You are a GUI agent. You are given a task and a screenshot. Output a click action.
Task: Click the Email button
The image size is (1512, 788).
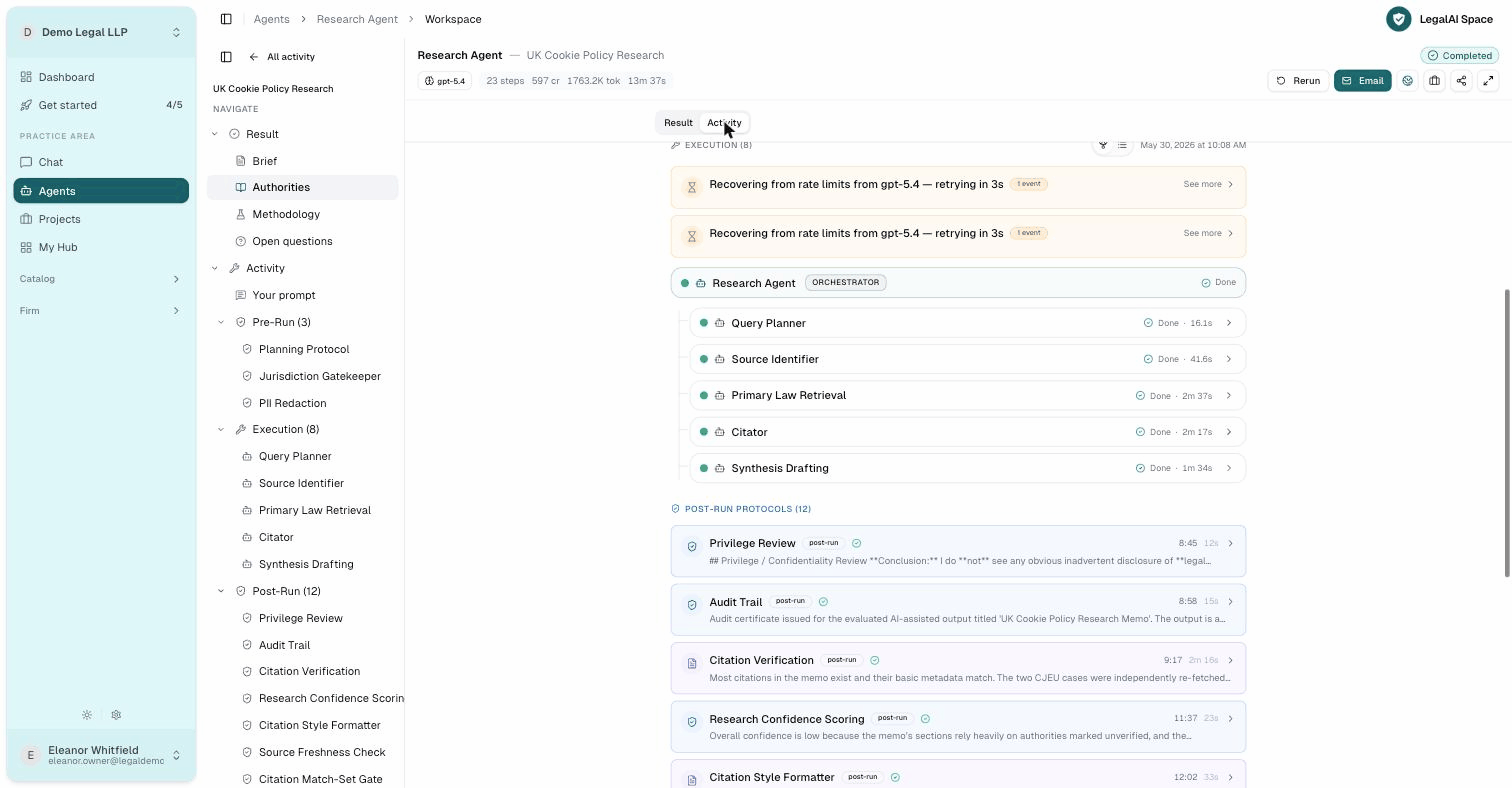(x=1362, y=81)
